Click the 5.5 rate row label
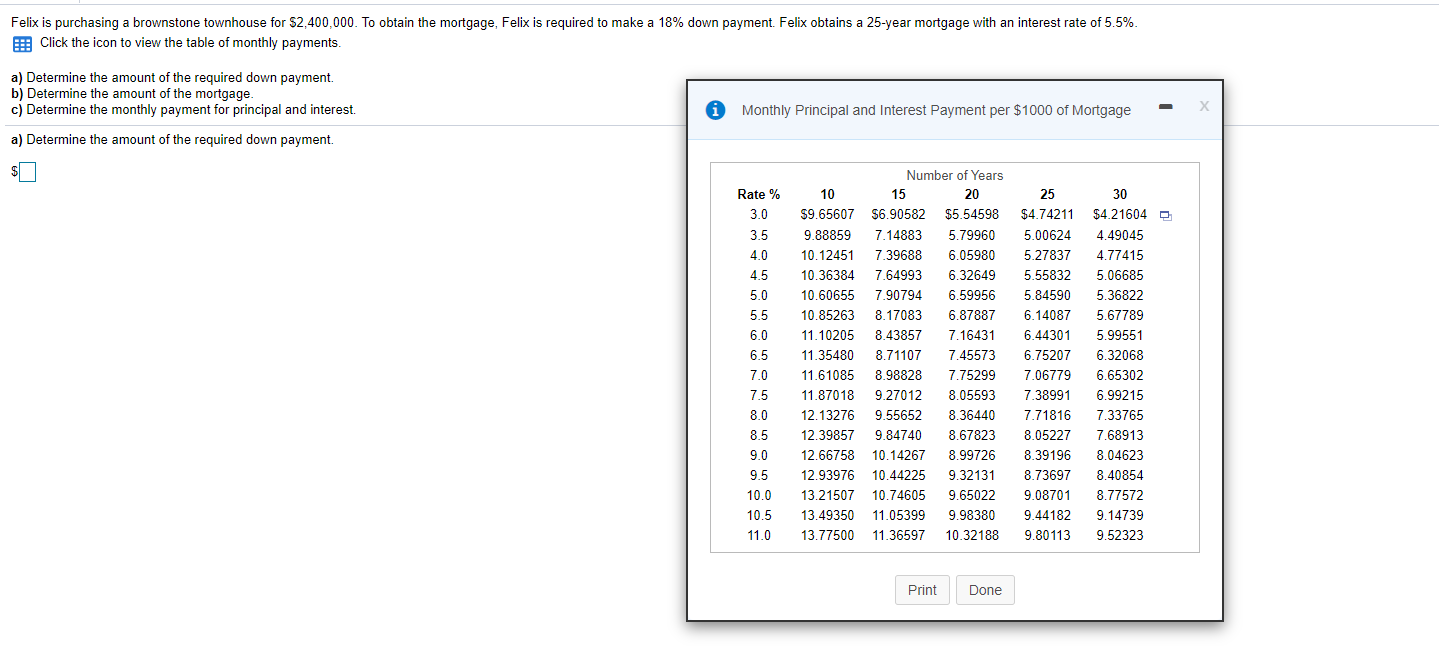The width and height of the screenshot is (1439, 655). (759, 315)
